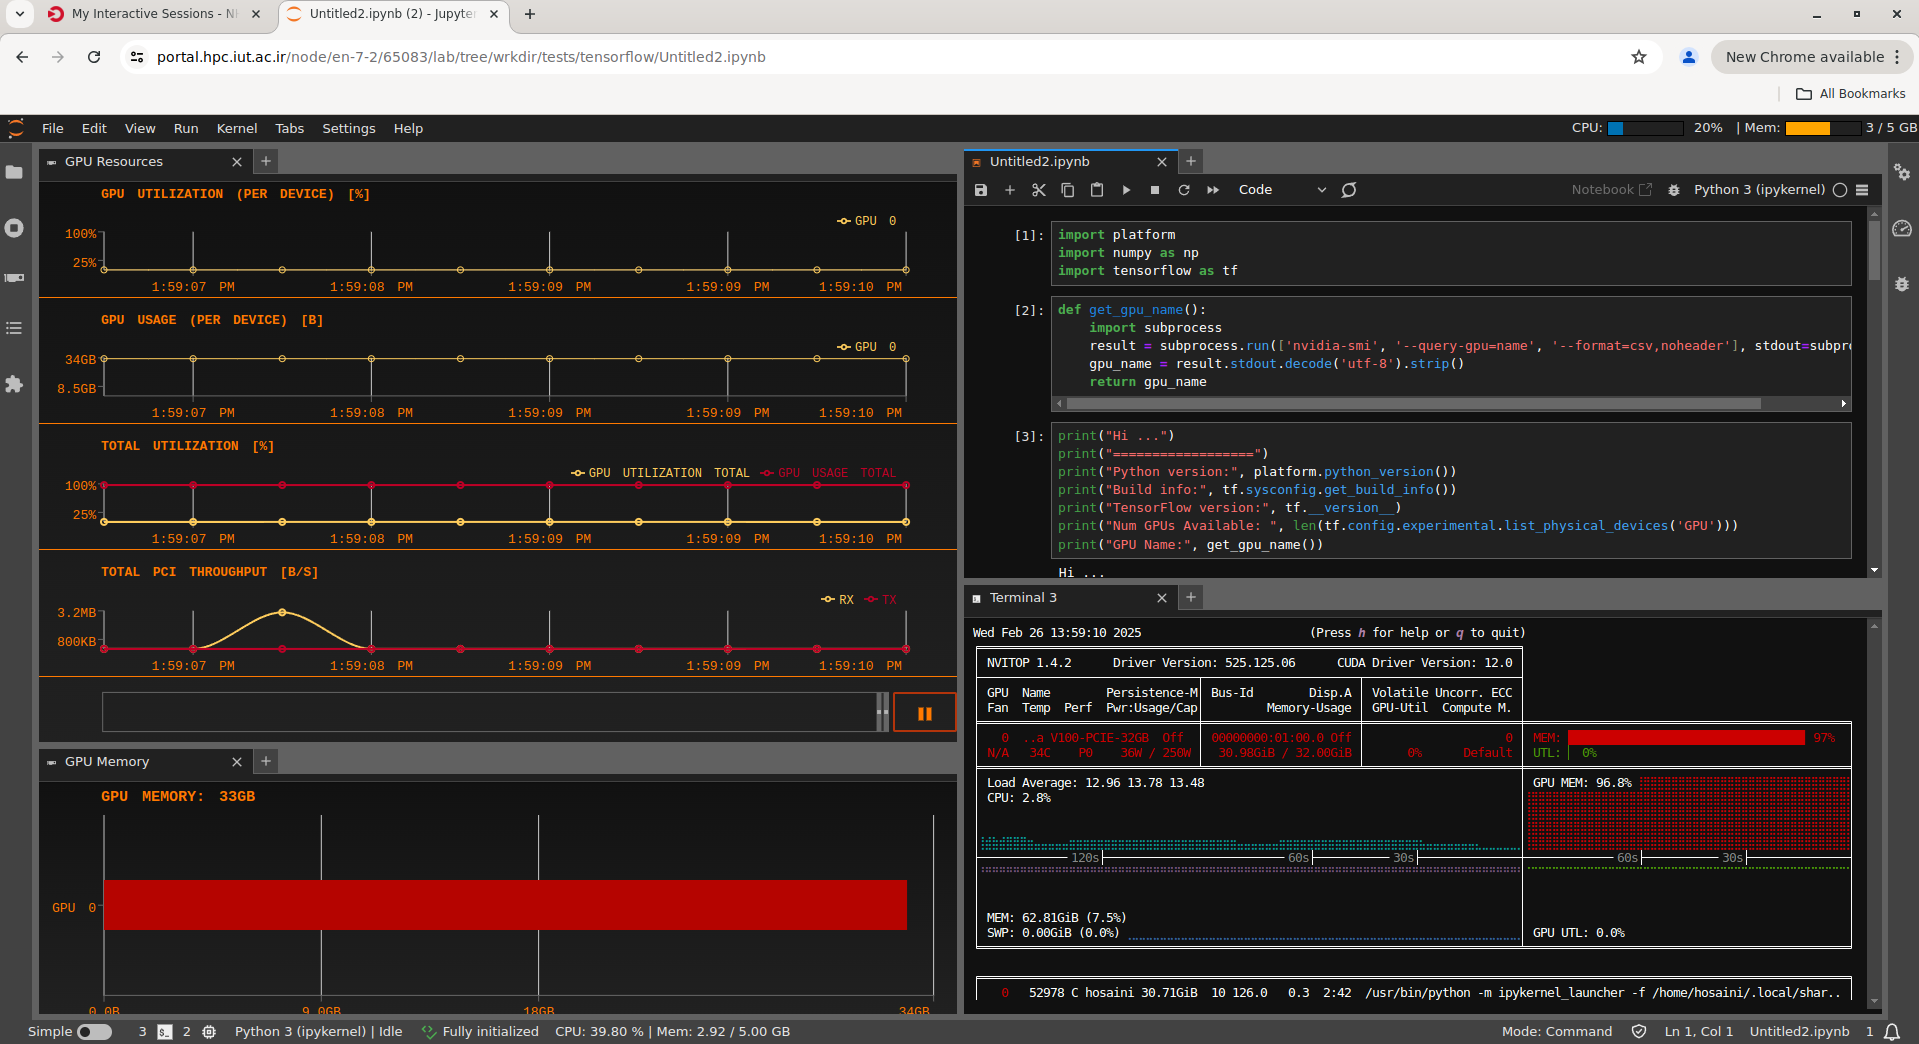Copy the selected cell in notebook toolbar
This screenshot has width=1919, height=1044.
click(x=1068, y=190)
